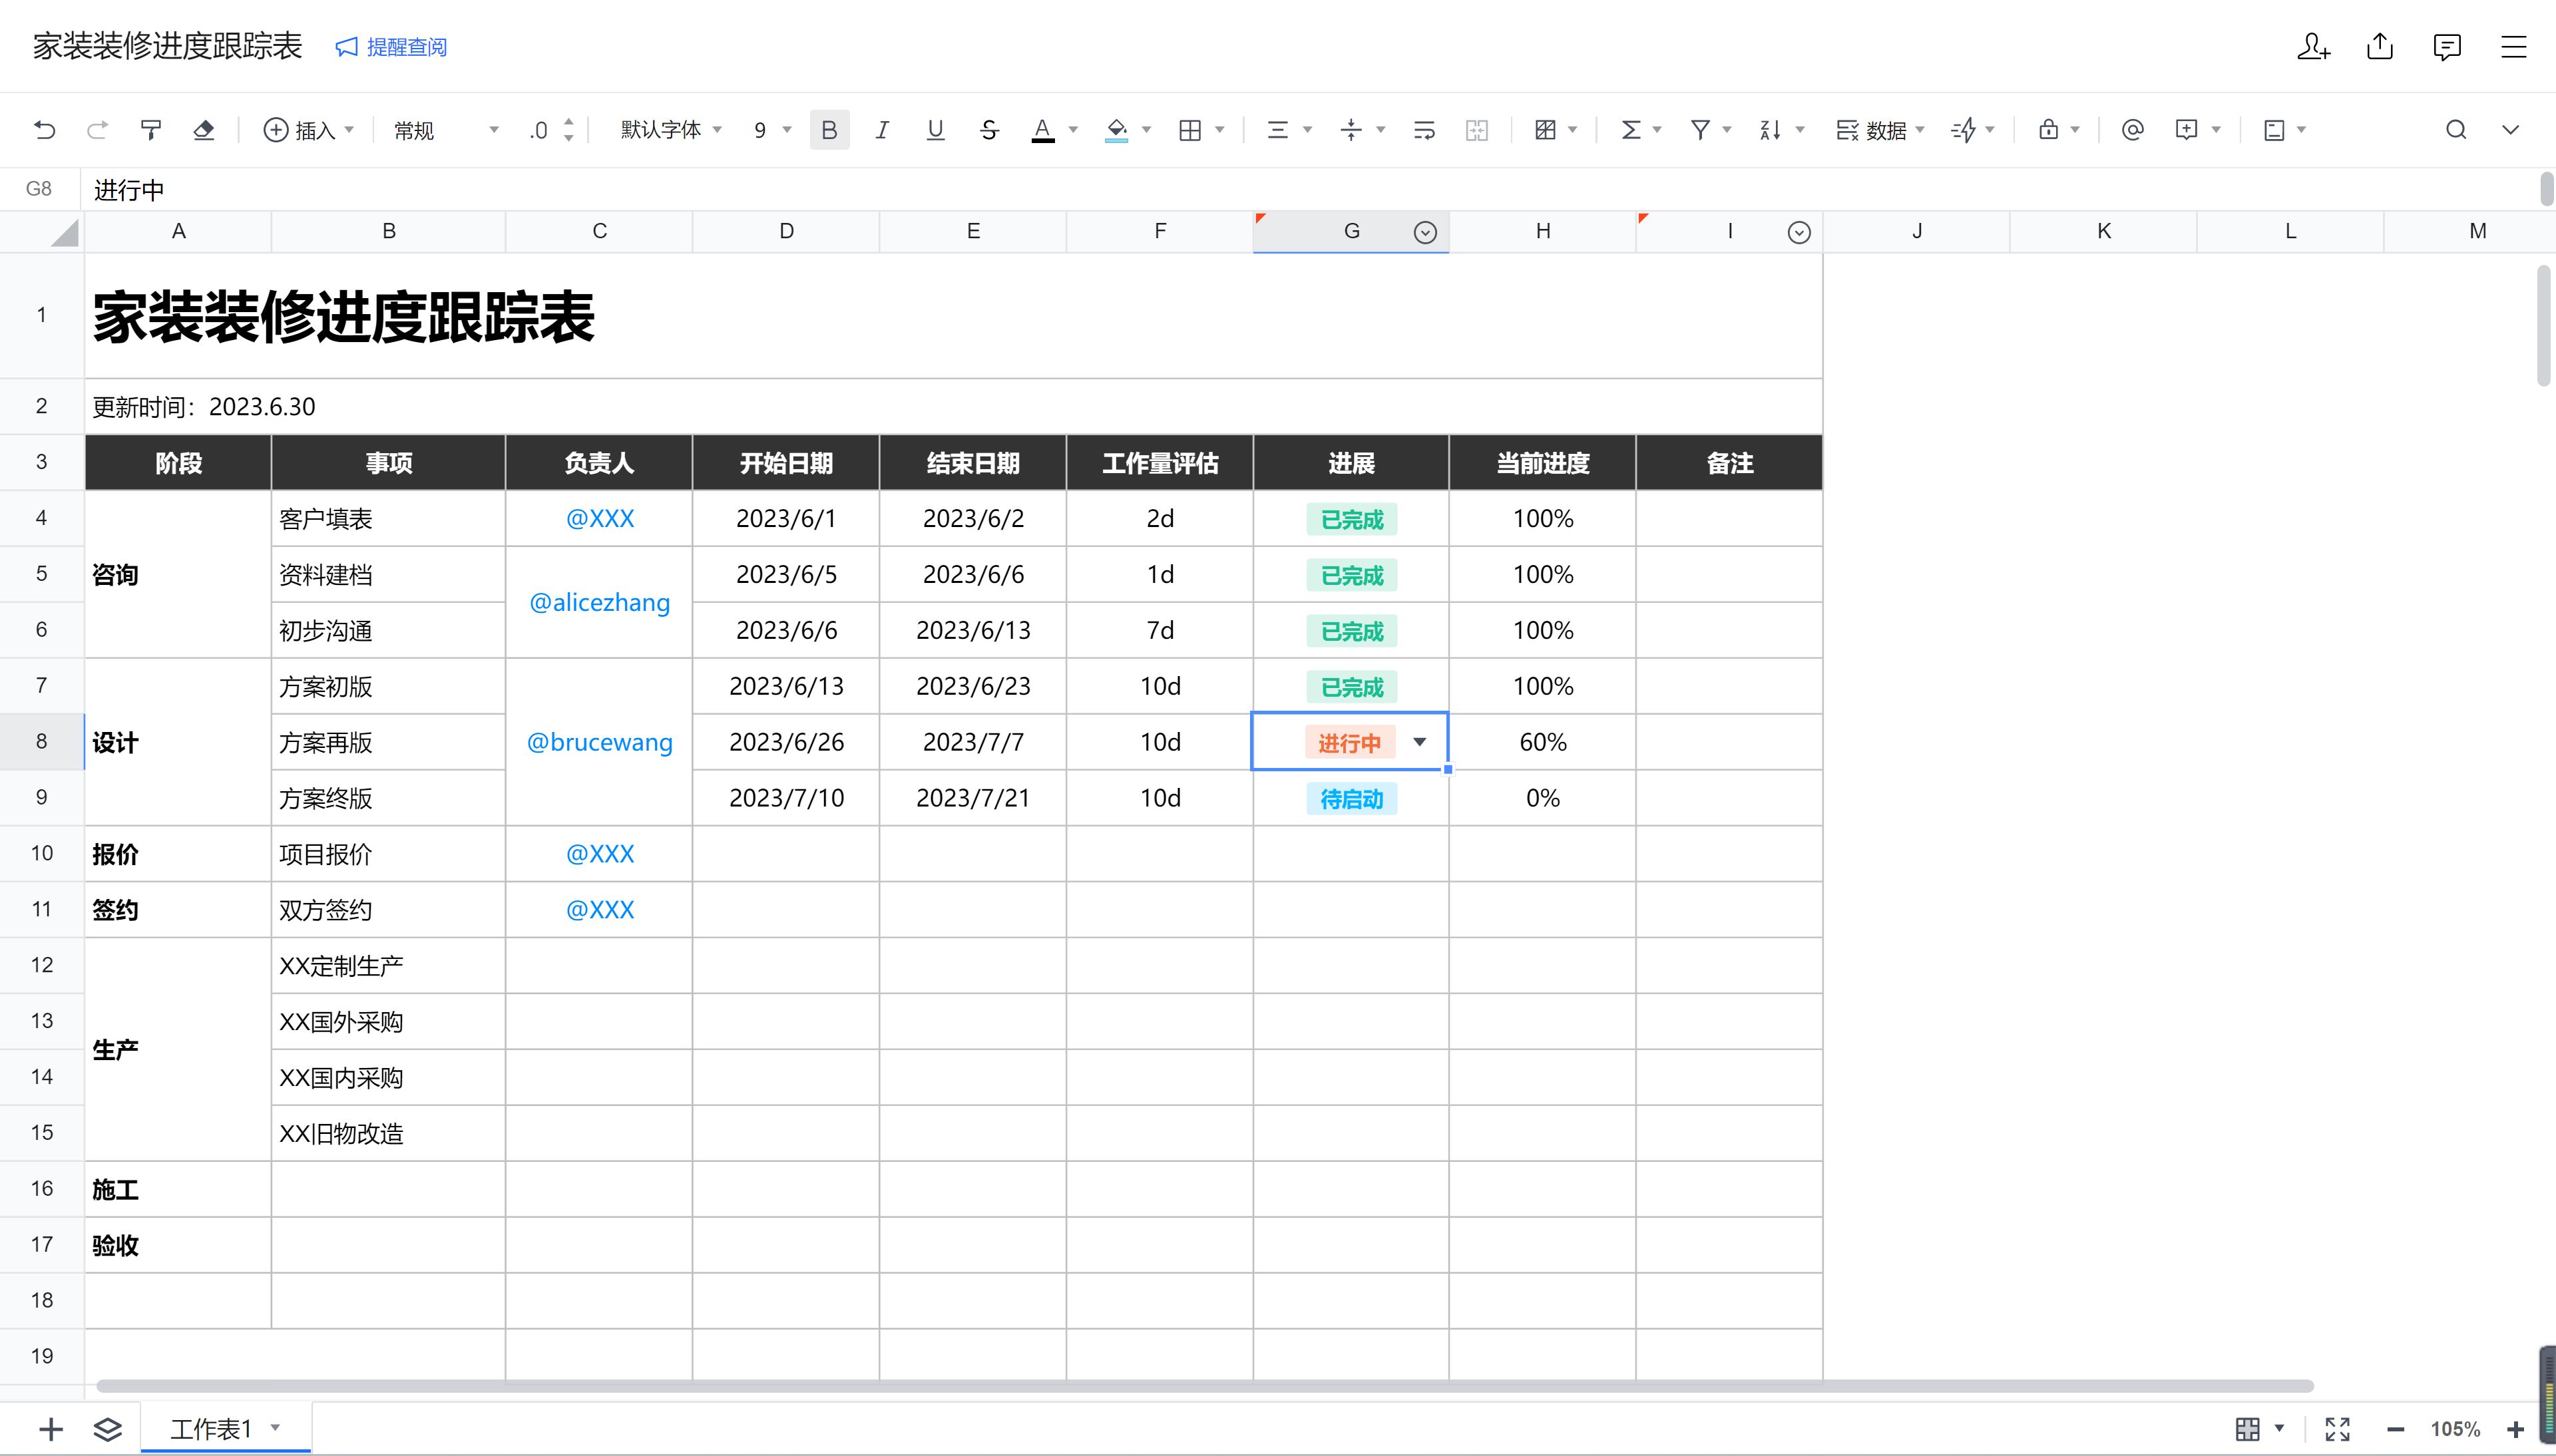Select column A header

pos(178,232)
